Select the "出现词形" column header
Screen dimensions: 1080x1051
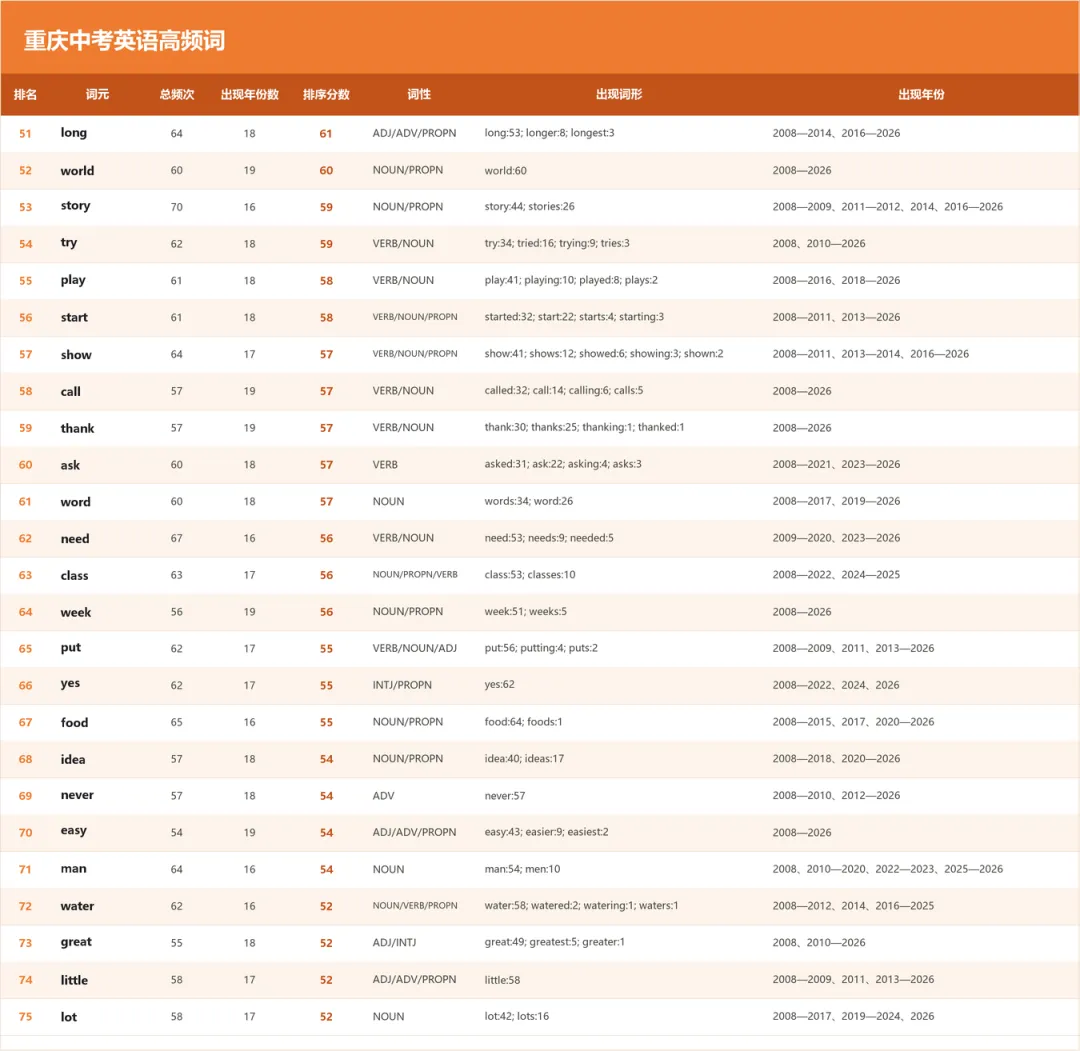619,94
